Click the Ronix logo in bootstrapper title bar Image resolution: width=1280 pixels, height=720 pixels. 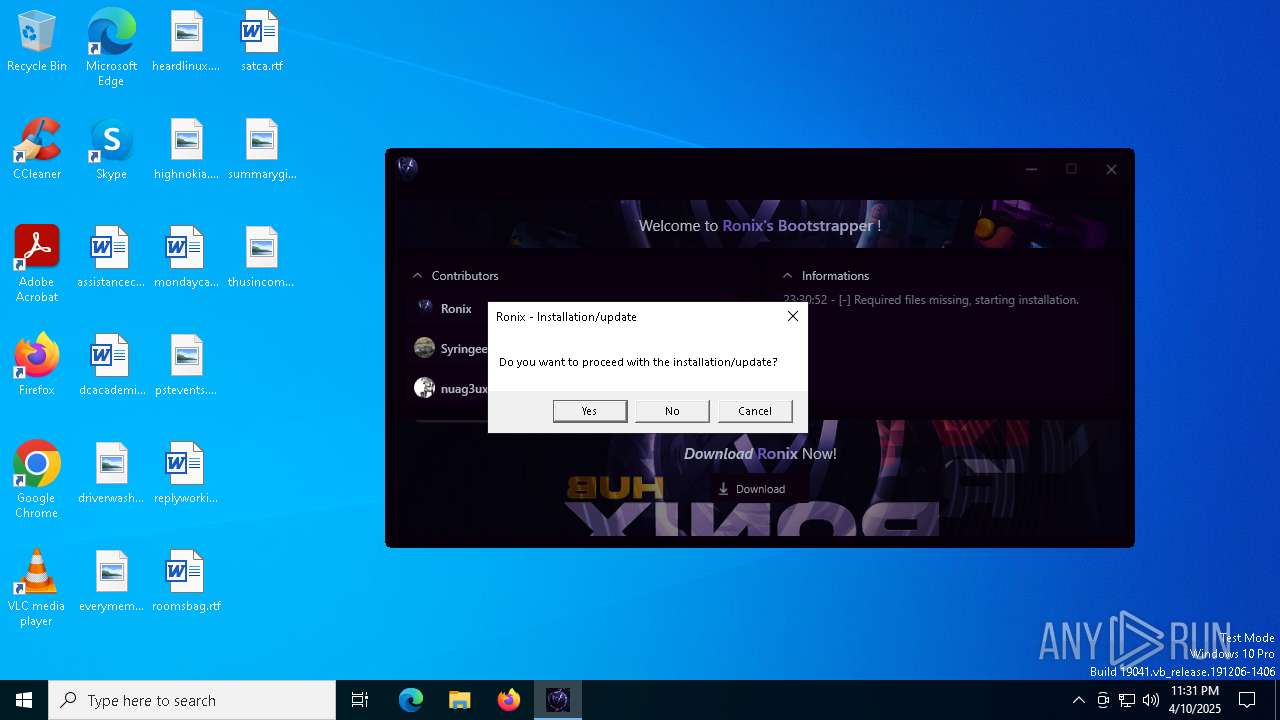pyautogui.click(x=407, y=167)
